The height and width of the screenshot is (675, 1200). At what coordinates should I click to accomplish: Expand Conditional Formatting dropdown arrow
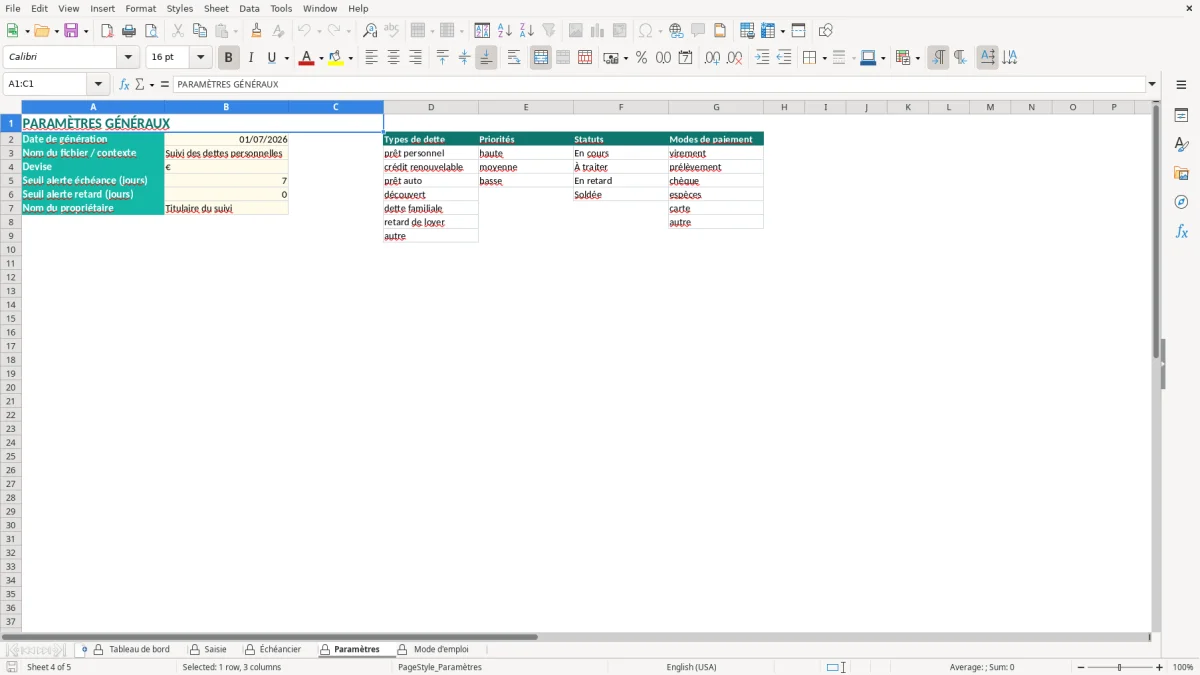tap(917, 58)
